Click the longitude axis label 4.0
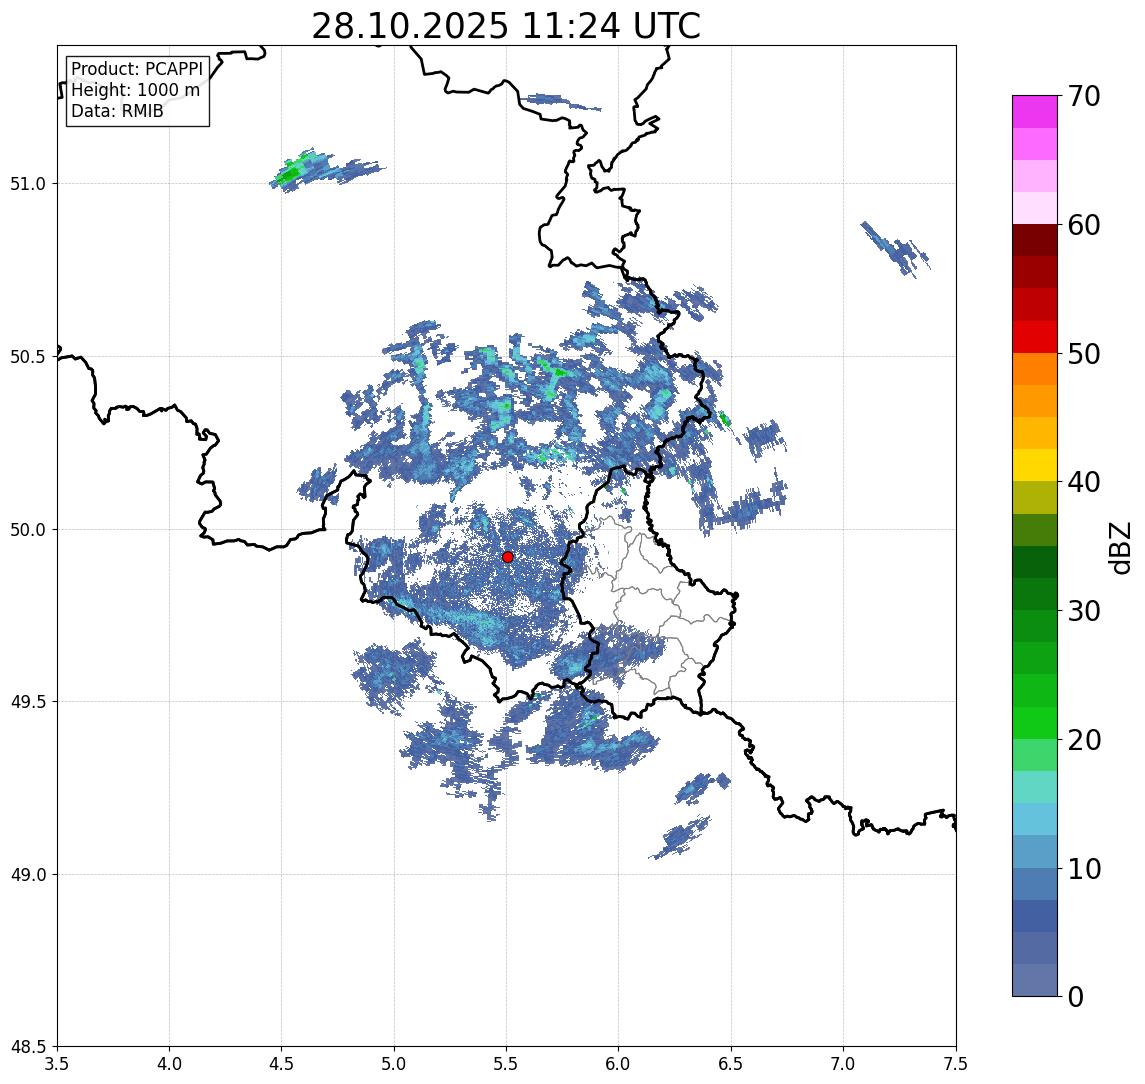 tap(169, 1064)
